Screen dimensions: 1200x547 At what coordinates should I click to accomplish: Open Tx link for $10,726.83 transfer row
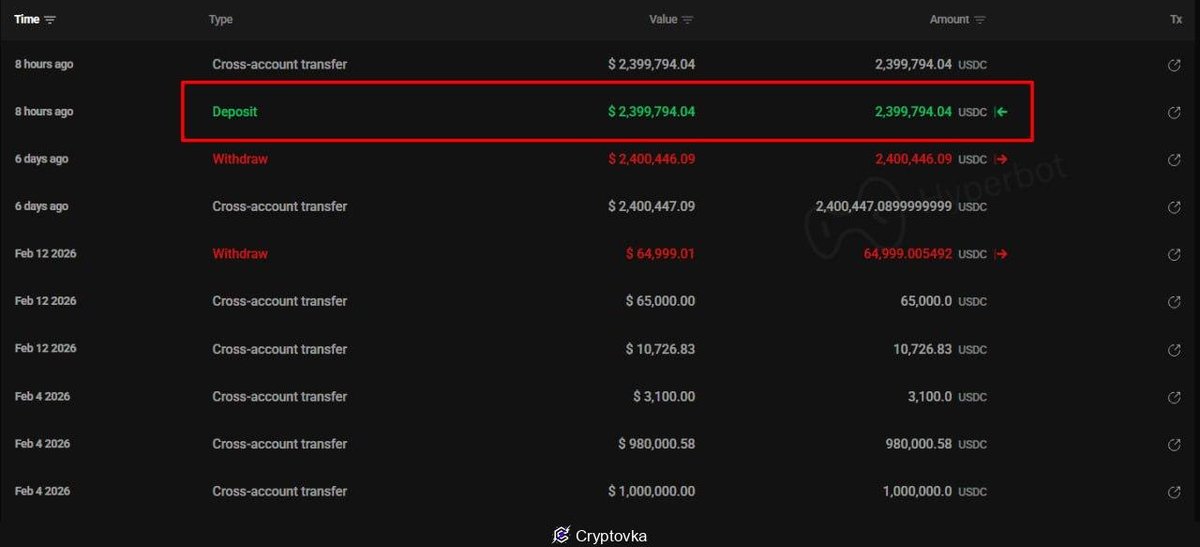click(x=1174, y=349)
